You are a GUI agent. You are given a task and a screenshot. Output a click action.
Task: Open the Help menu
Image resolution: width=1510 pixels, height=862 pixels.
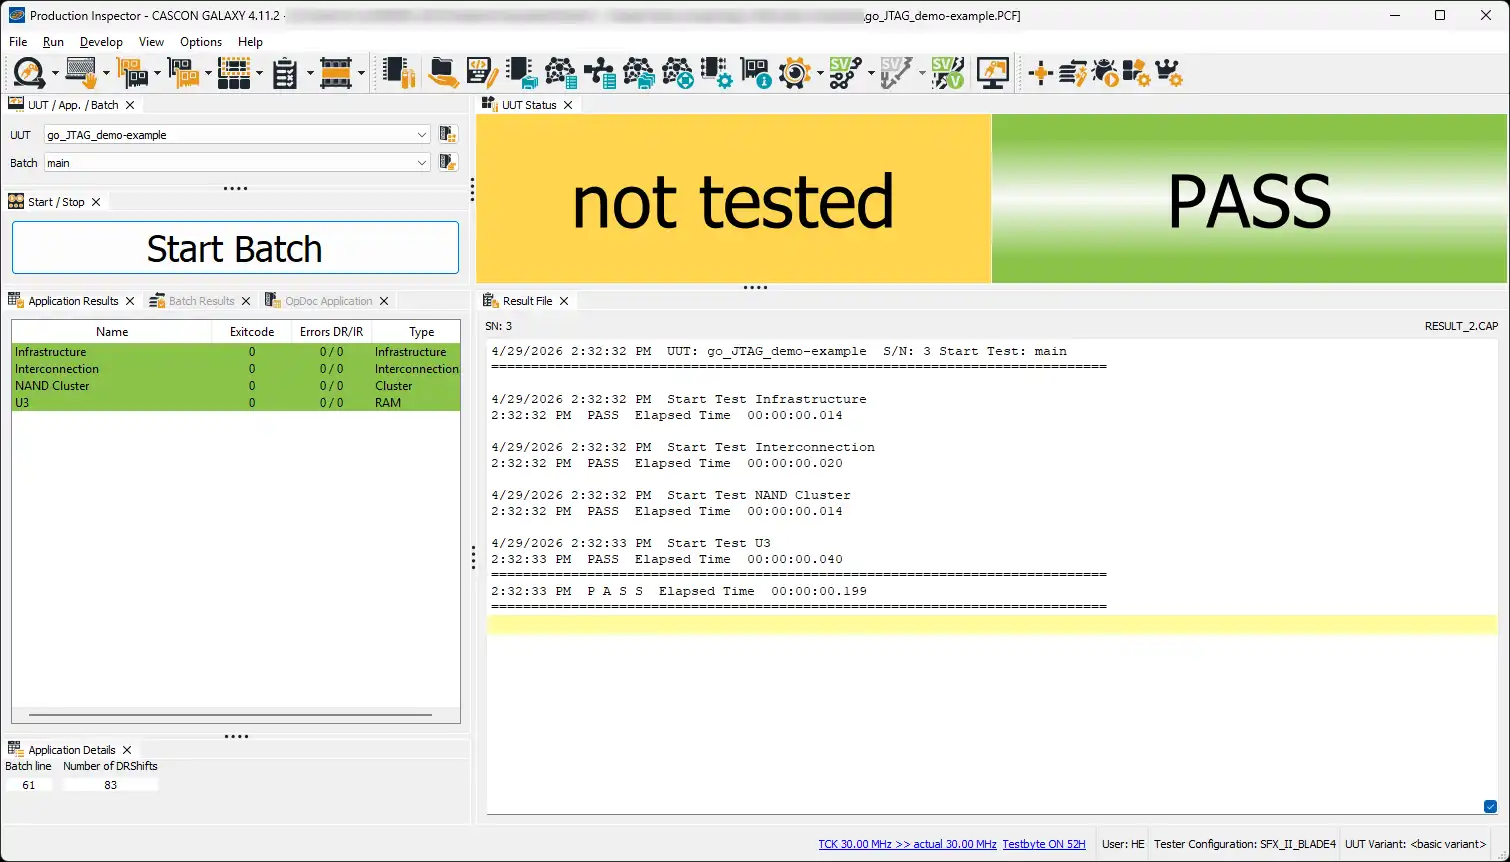pos(250,42)
